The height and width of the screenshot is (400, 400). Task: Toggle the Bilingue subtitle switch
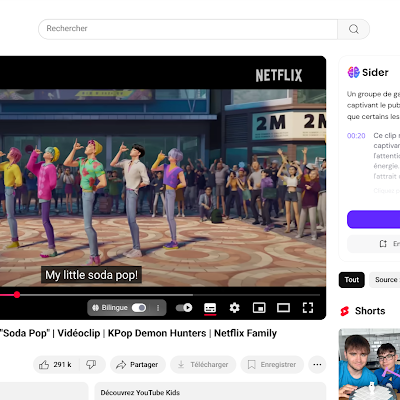pyautogui.click(x=139, y=308)
